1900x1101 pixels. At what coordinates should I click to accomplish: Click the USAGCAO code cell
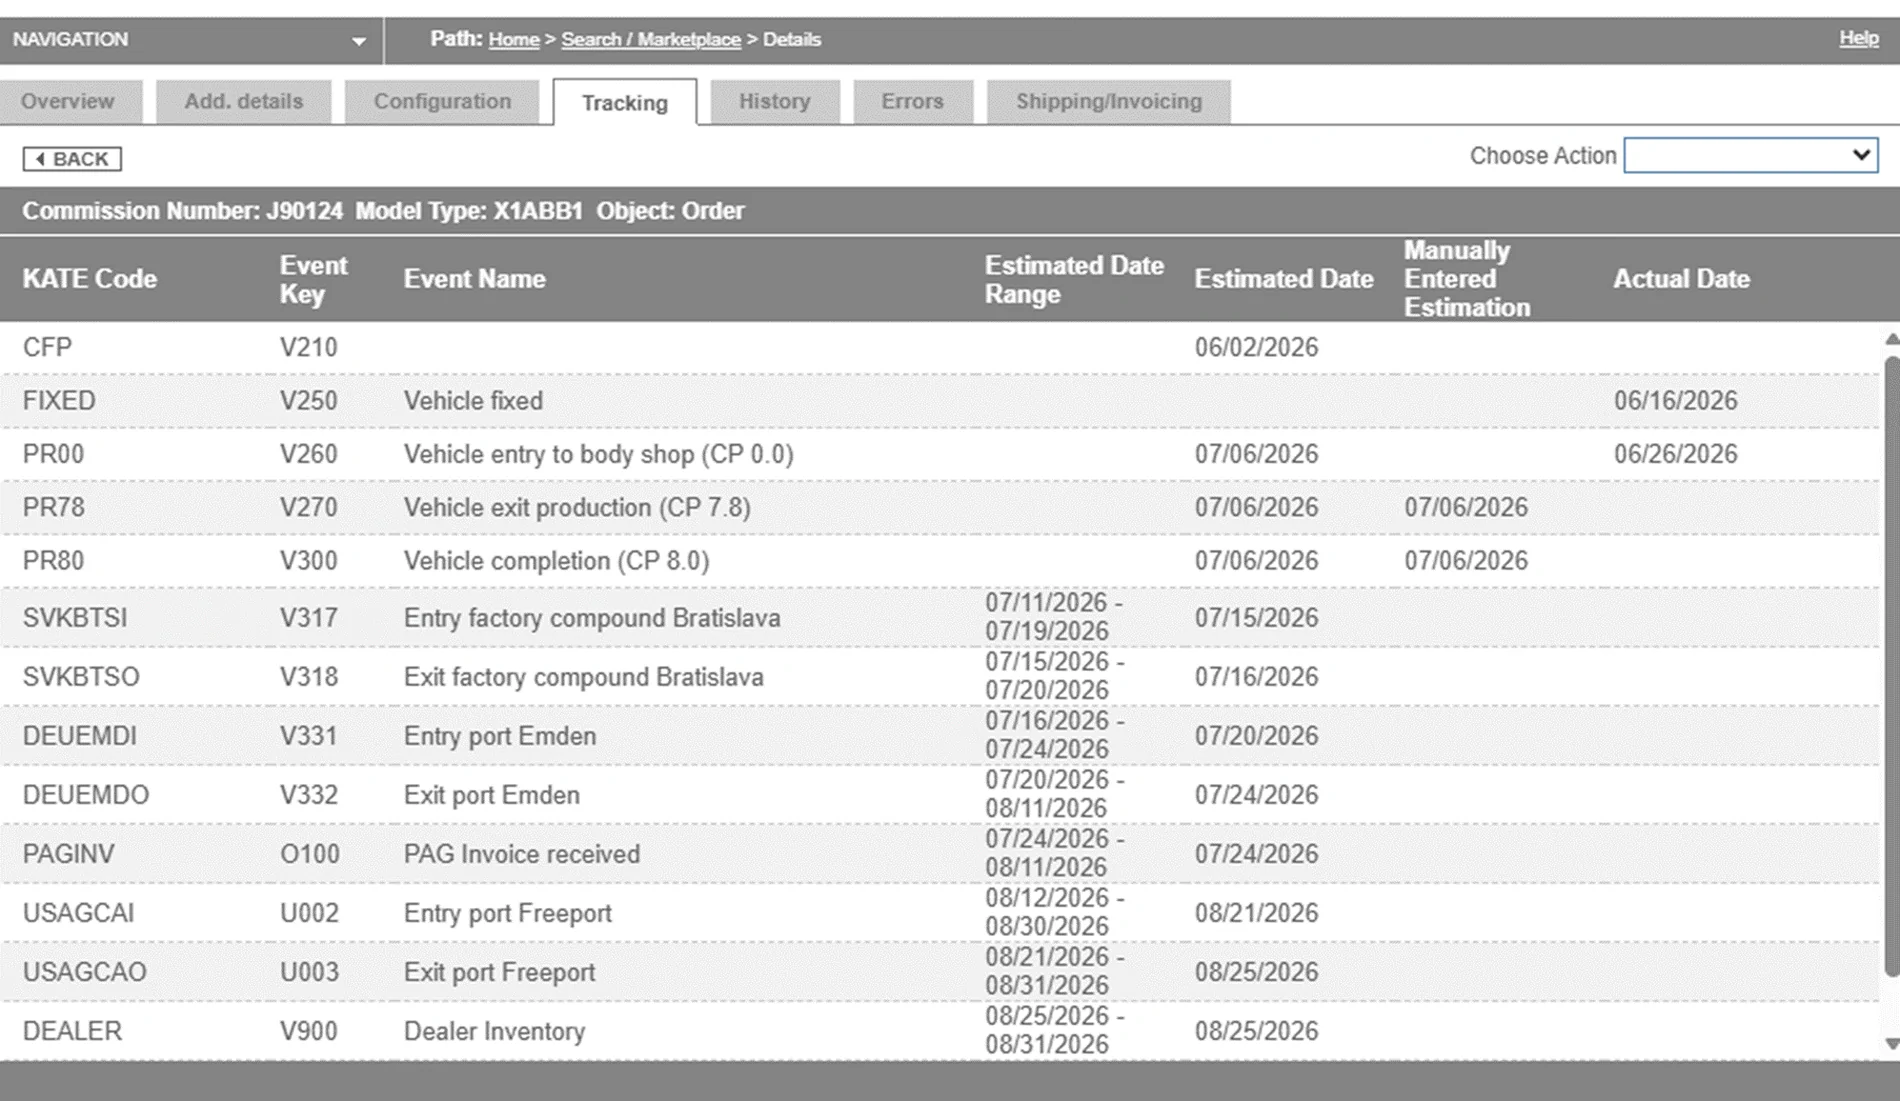tap(84, 972)
